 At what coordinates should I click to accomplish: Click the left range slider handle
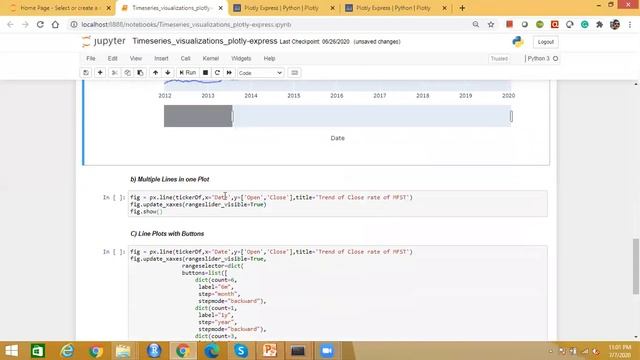point(232,116)
